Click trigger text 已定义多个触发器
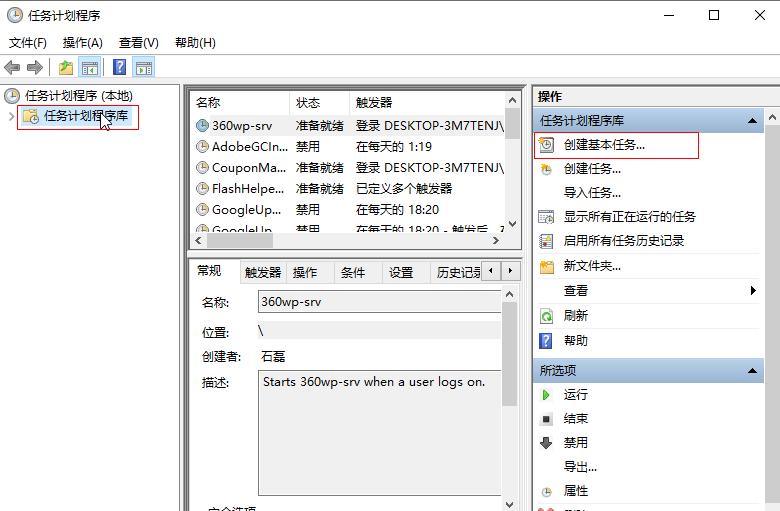 click(x=404, y=189)
